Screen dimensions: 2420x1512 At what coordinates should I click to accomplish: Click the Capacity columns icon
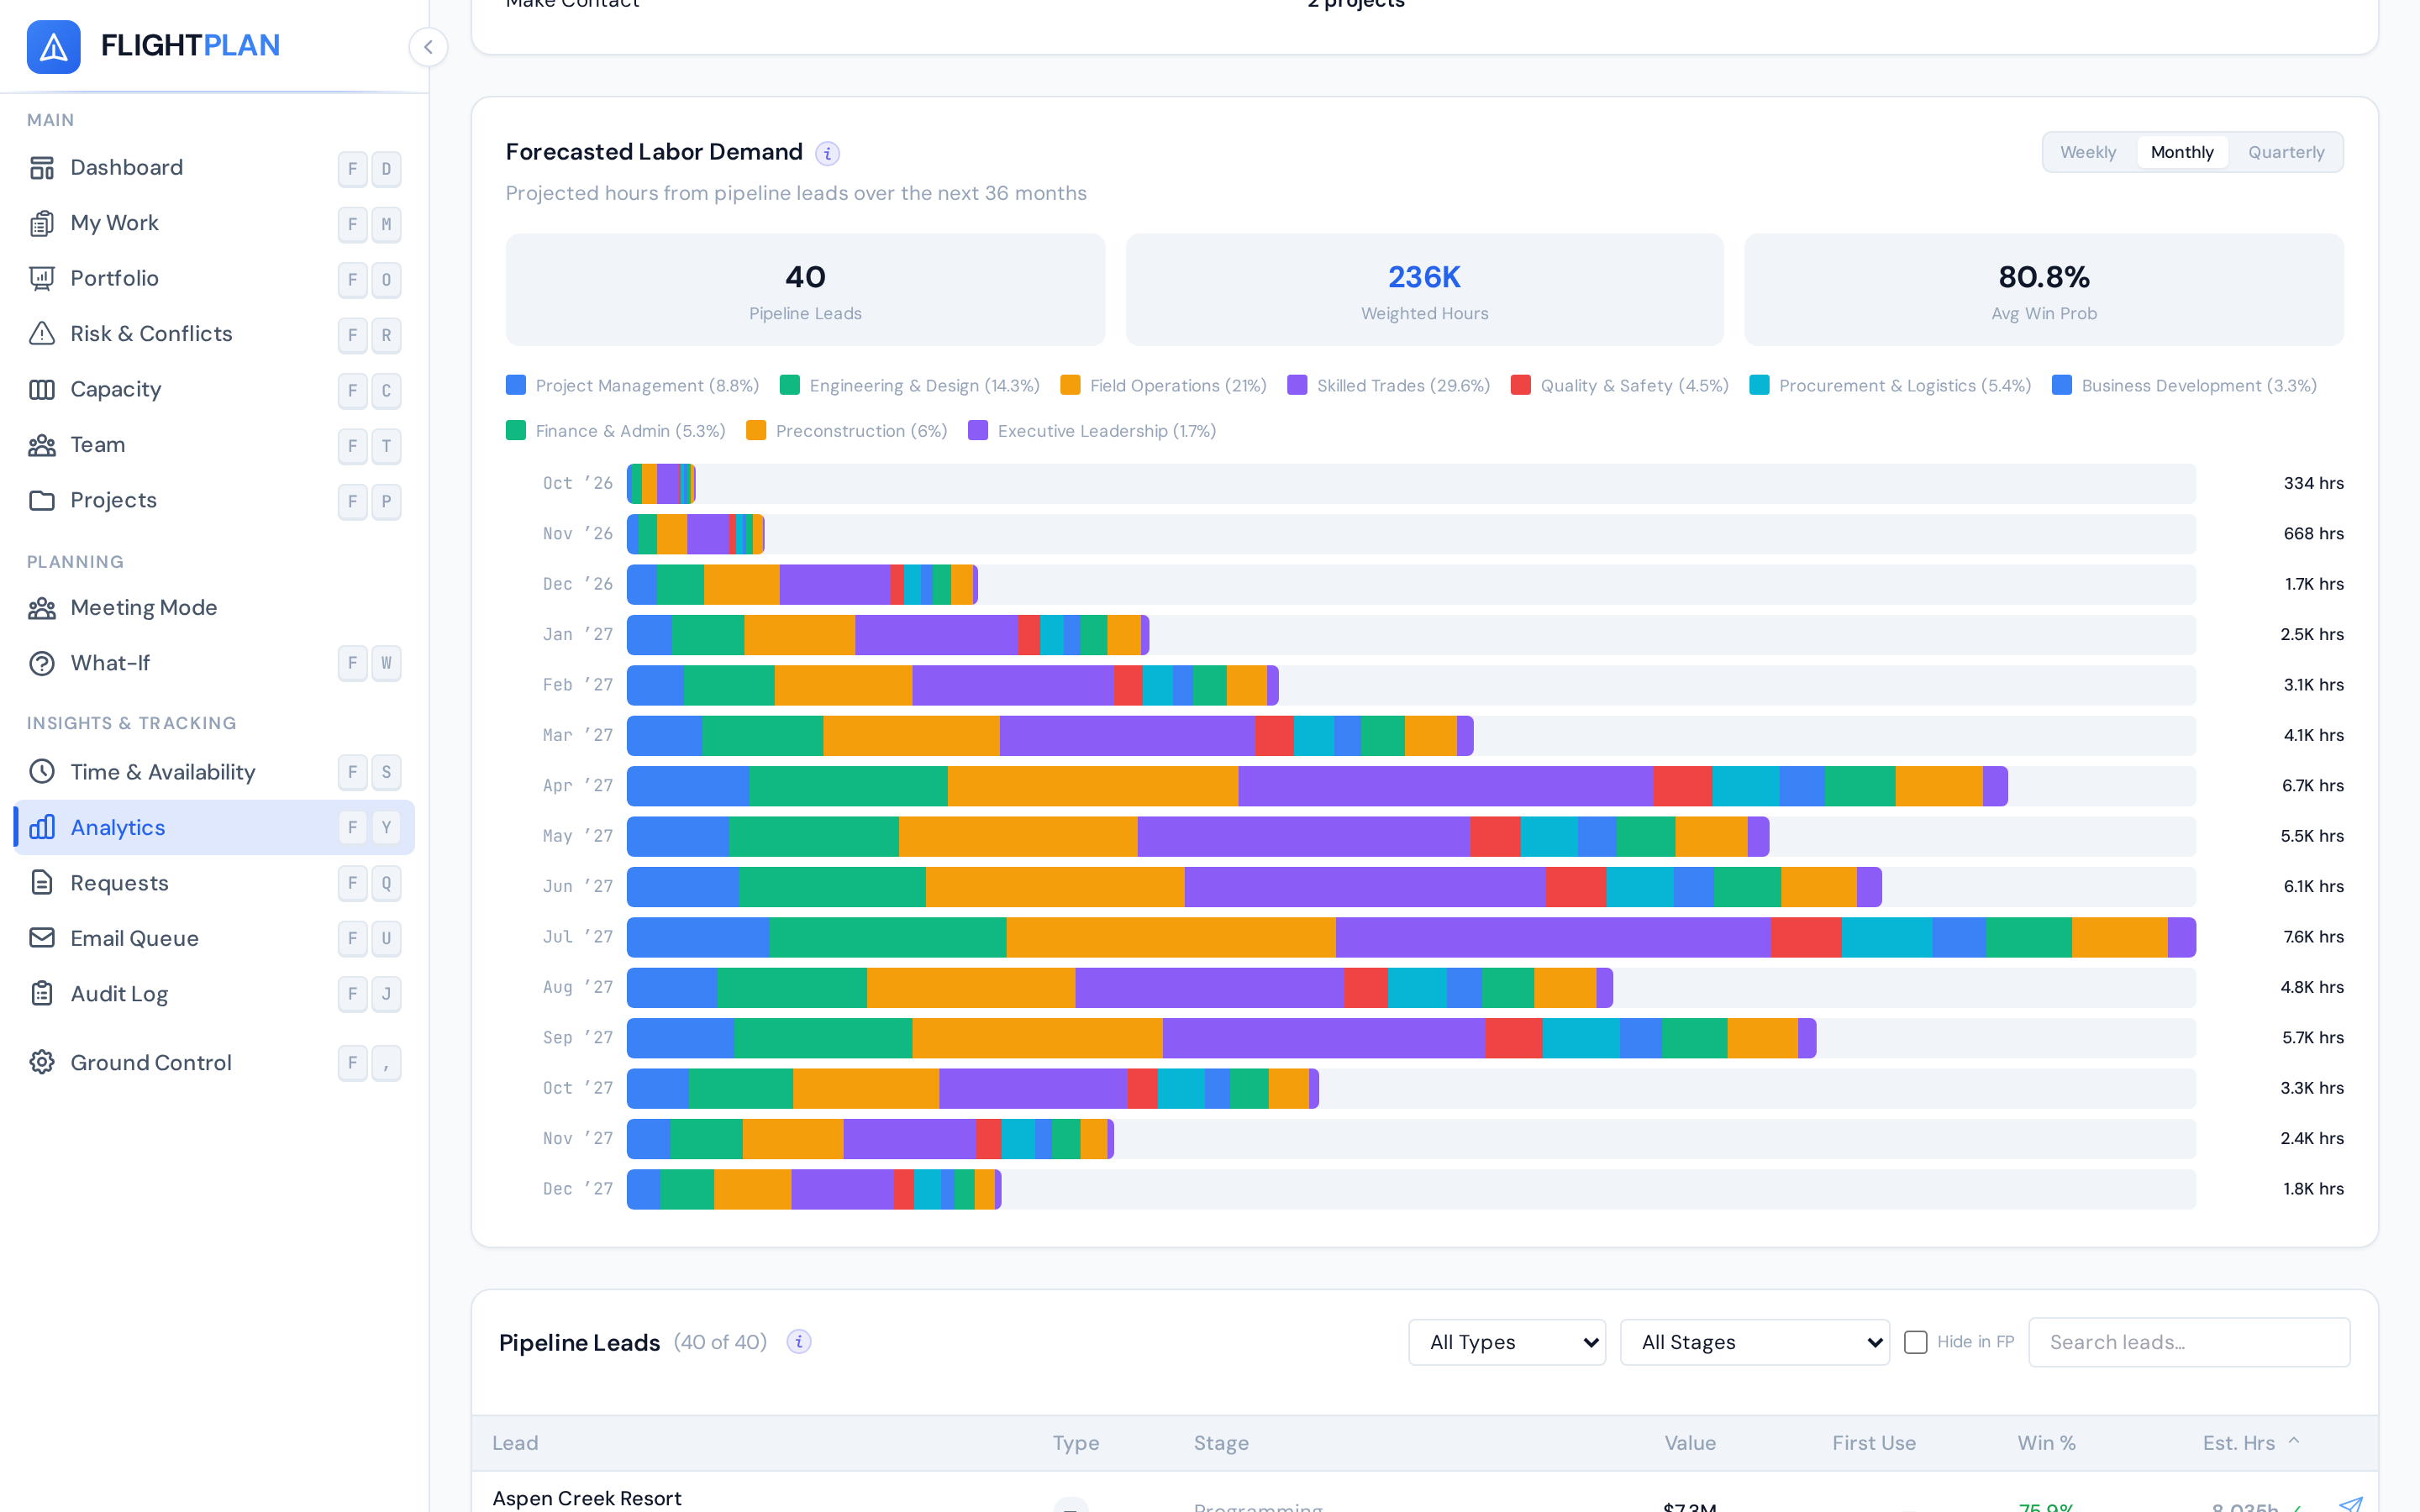pyautogui.click(x=42, y=390)
